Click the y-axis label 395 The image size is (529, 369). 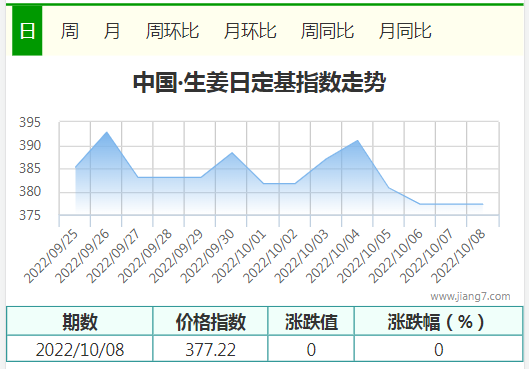click(x=30, y=122)
